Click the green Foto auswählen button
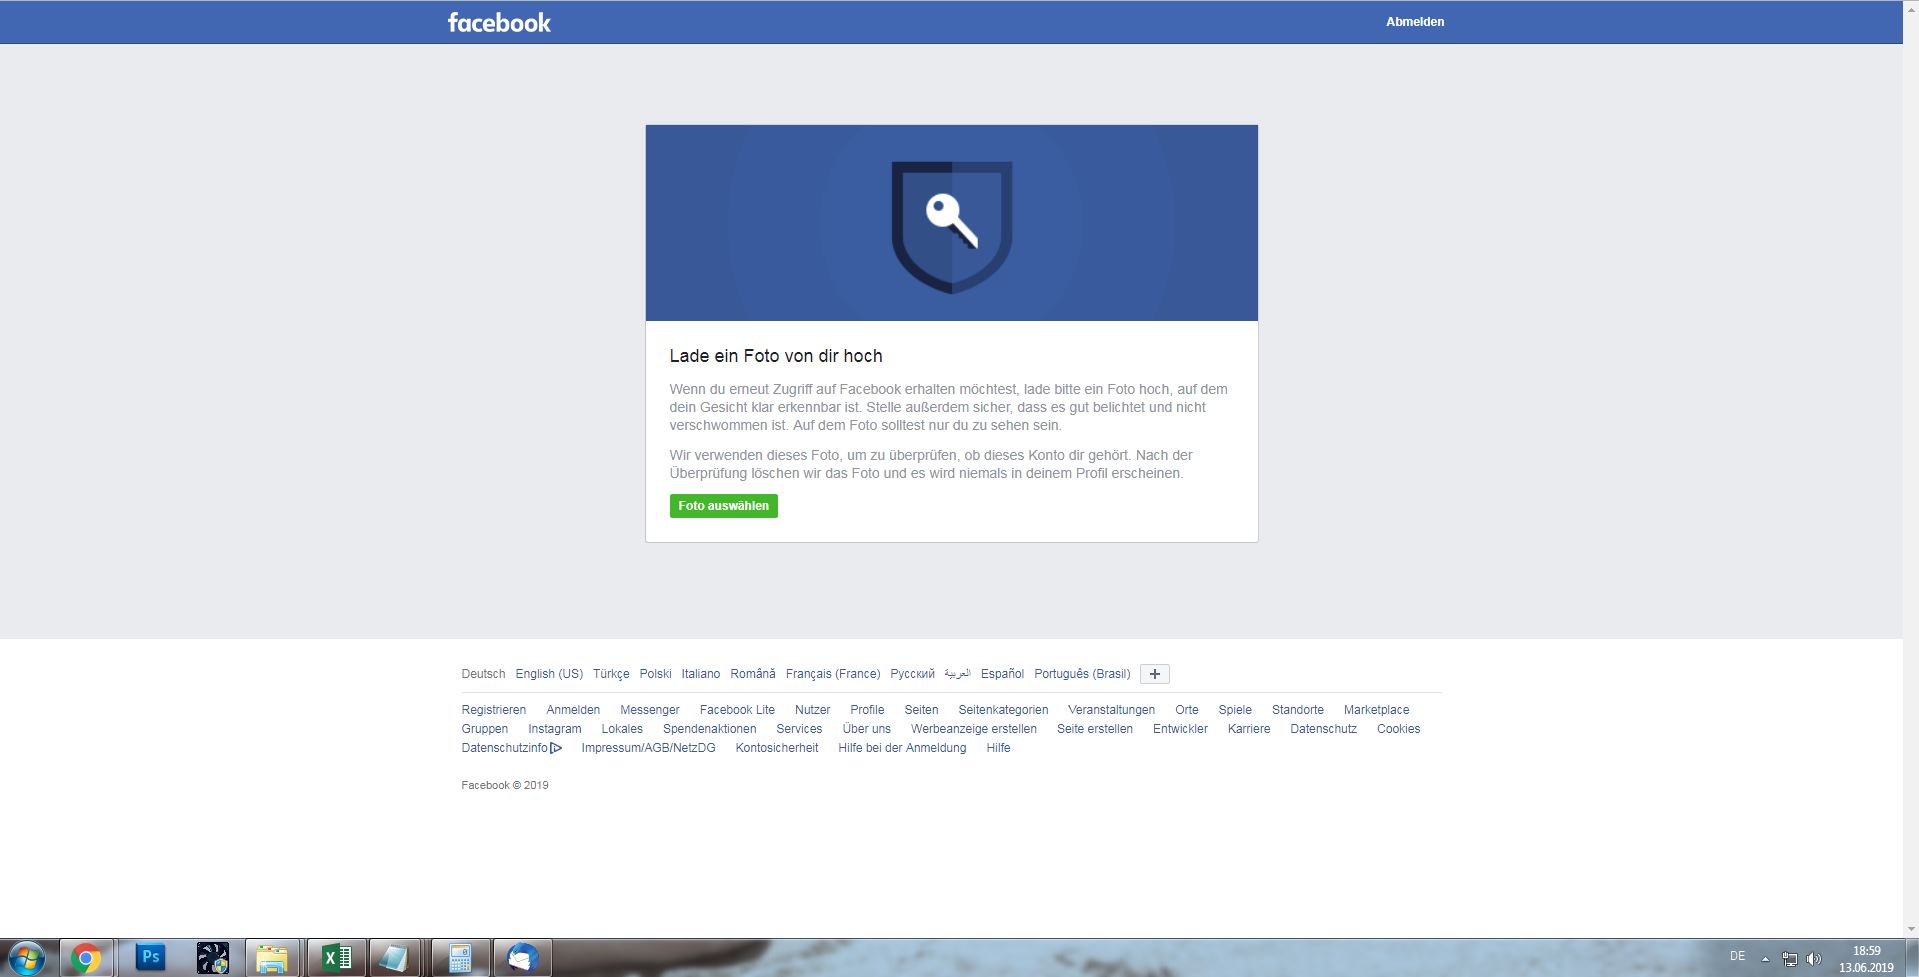 tap(724, 506)
